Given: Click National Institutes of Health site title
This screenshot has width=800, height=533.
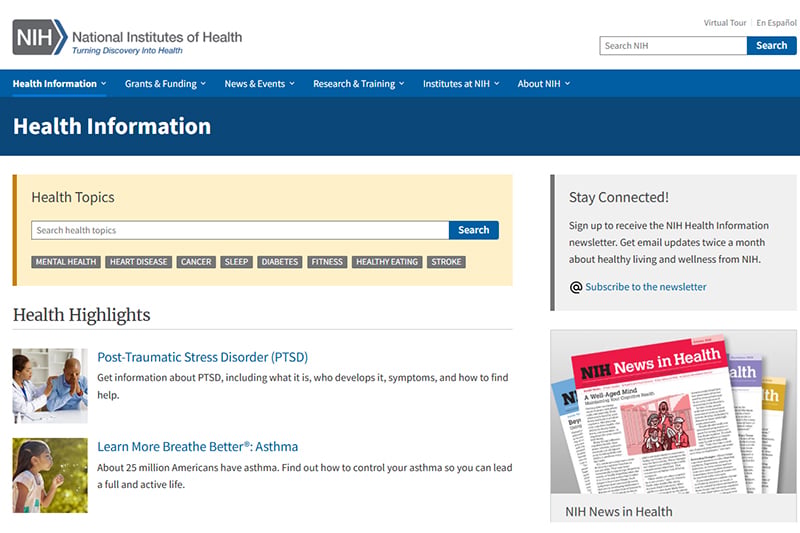Looking at the screenshot, I should 157,37.
